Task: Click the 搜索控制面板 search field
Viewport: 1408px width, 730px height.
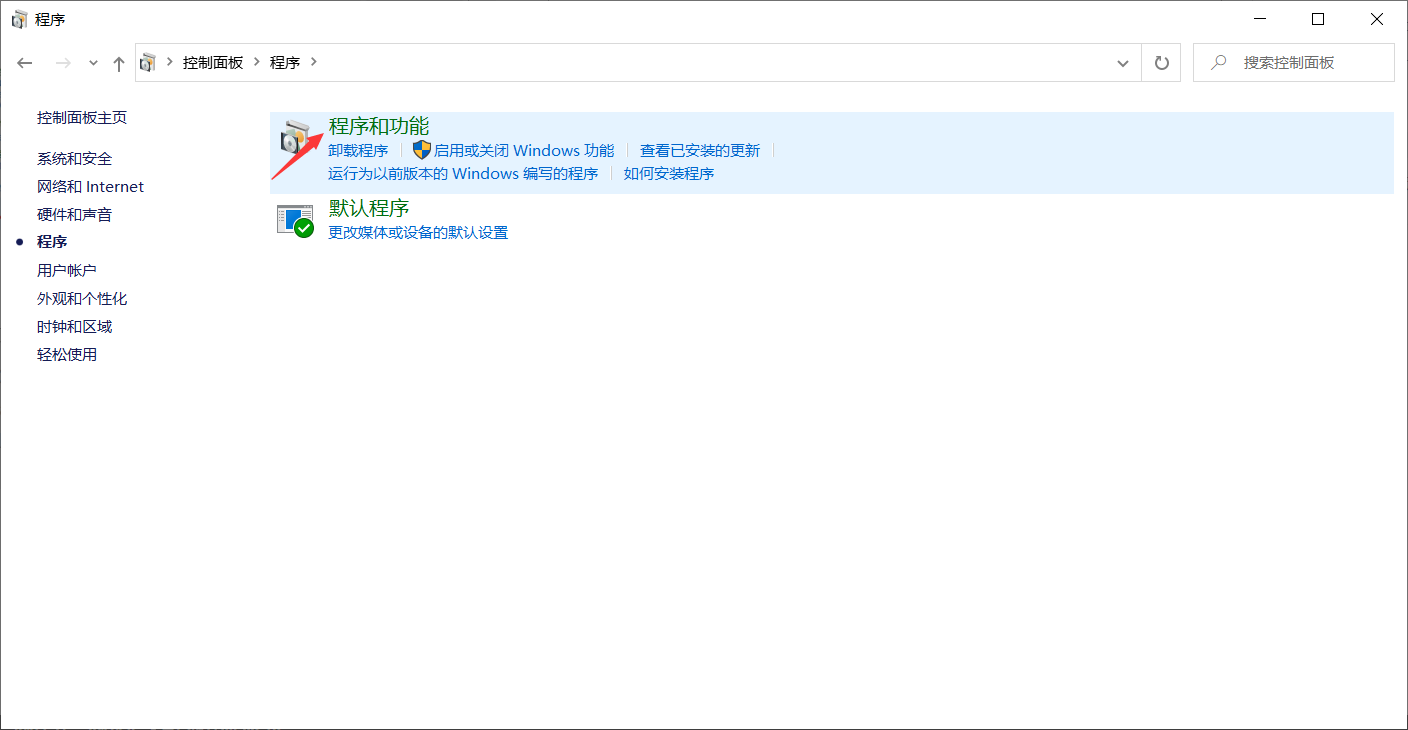Action: tap(1294, 62)
